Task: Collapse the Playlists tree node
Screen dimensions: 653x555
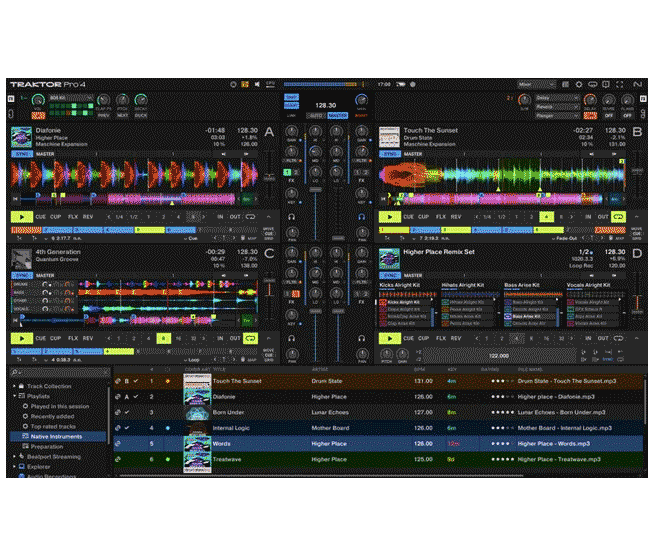Action: pyautogui.click(x=15, y=396)
